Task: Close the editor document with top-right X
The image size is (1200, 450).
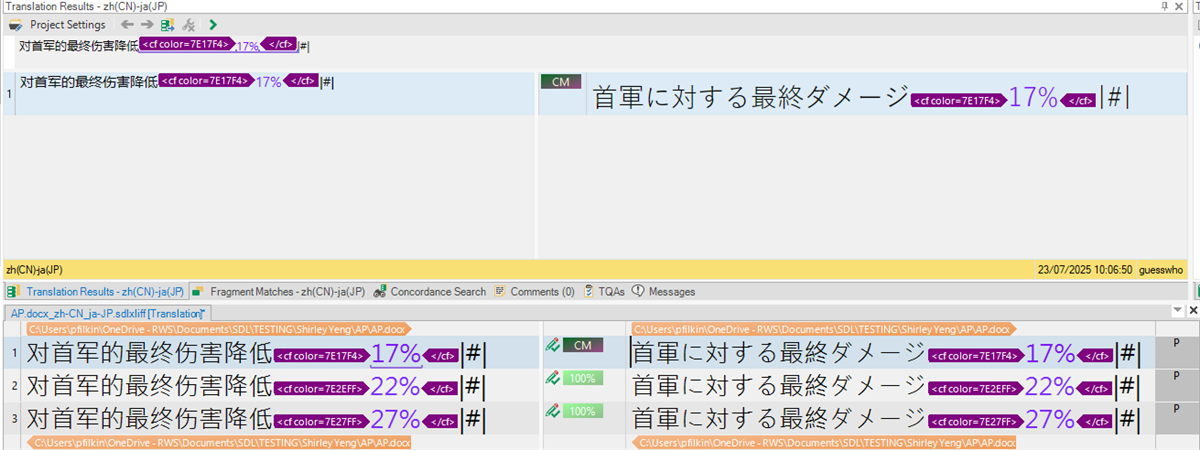Action: (1192, 313)
